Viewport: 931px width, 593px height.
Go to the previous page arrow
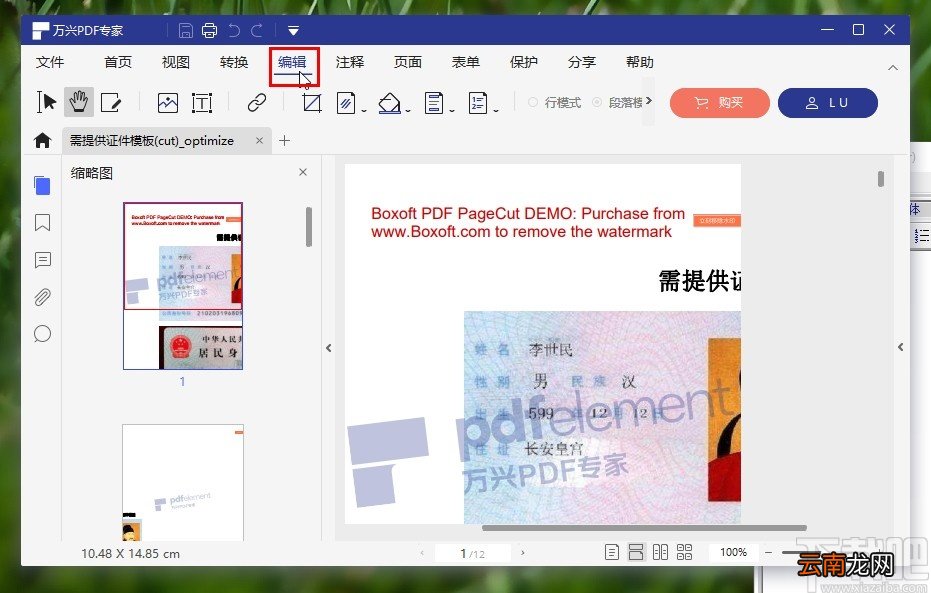pyautogui.click(x=422, y=553)
